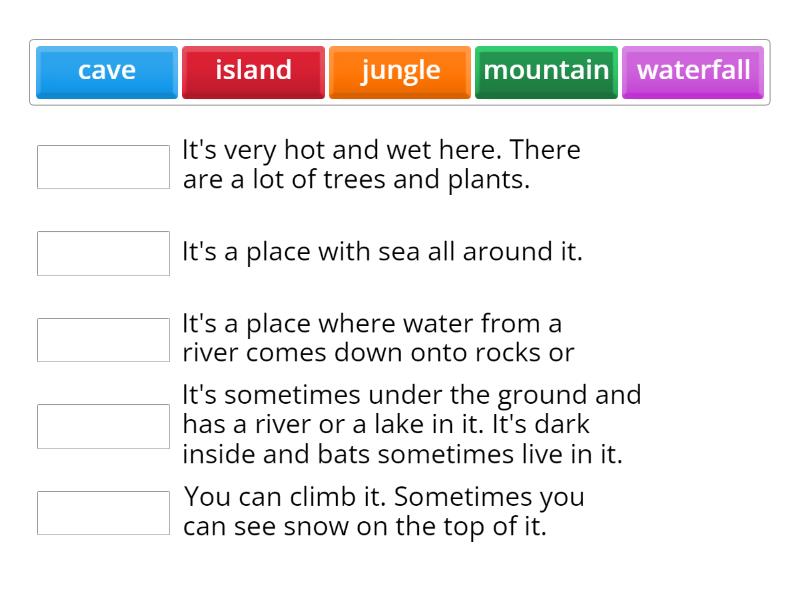Click the answer box beside the underground clue
The height and width of the screenshot is (600, 800).
tap(103, 425)
